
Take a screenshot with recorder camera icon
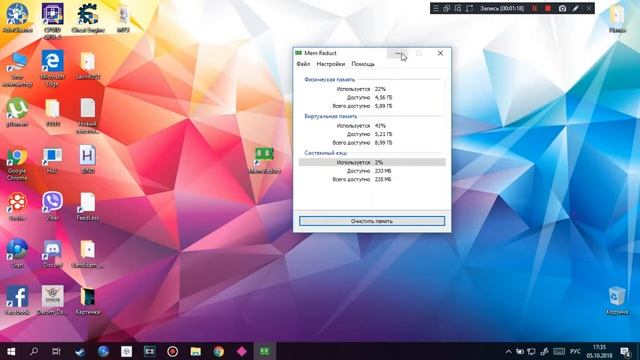(x=562, y=8)
